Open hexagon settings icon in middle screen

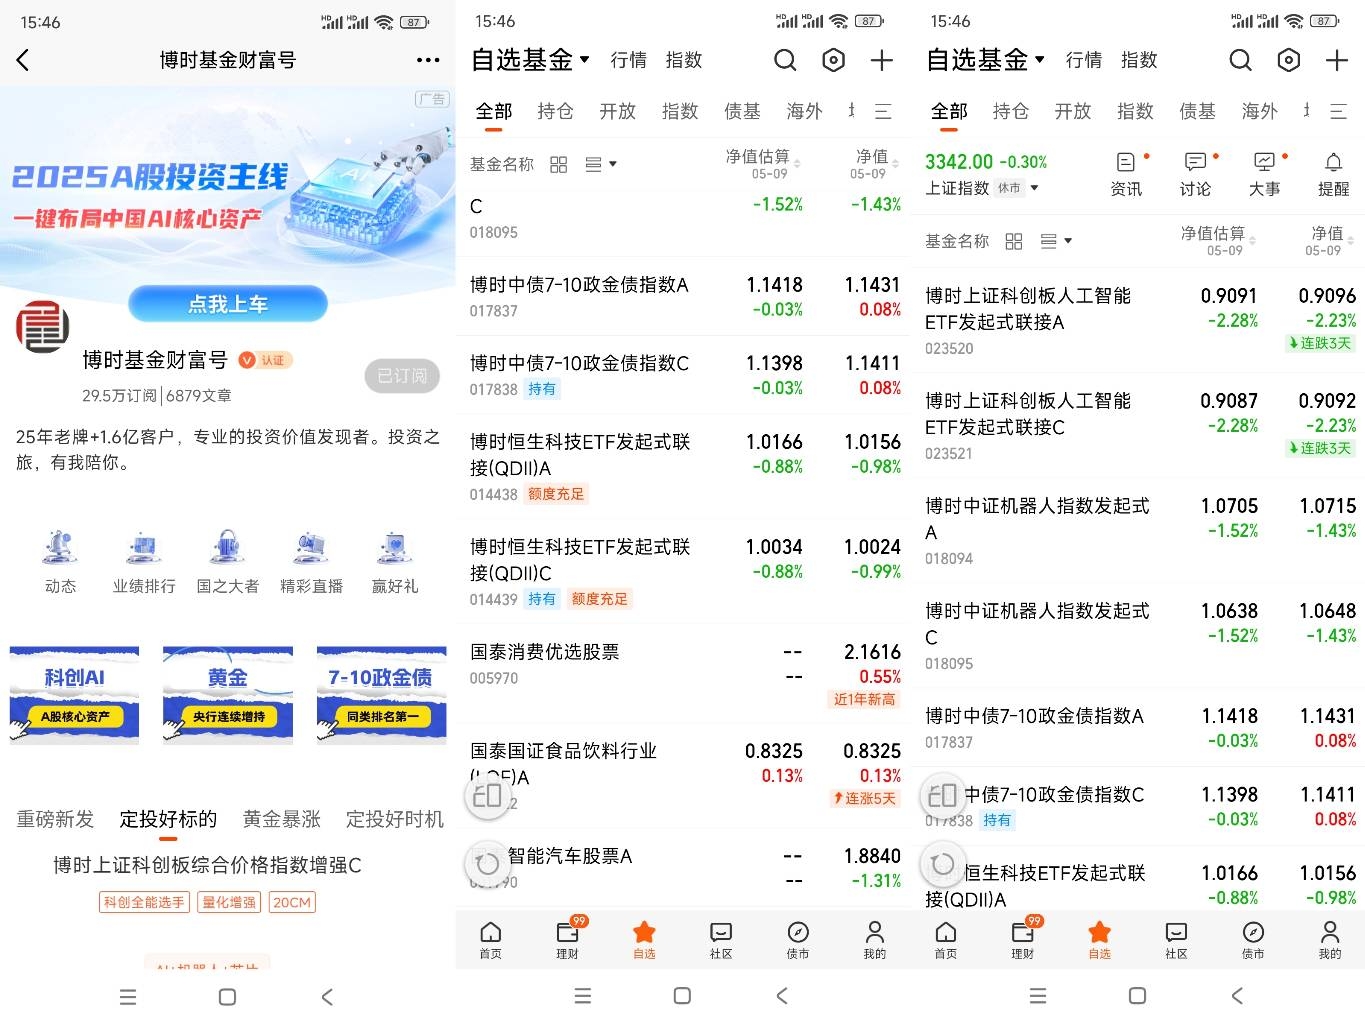[833, 60]
